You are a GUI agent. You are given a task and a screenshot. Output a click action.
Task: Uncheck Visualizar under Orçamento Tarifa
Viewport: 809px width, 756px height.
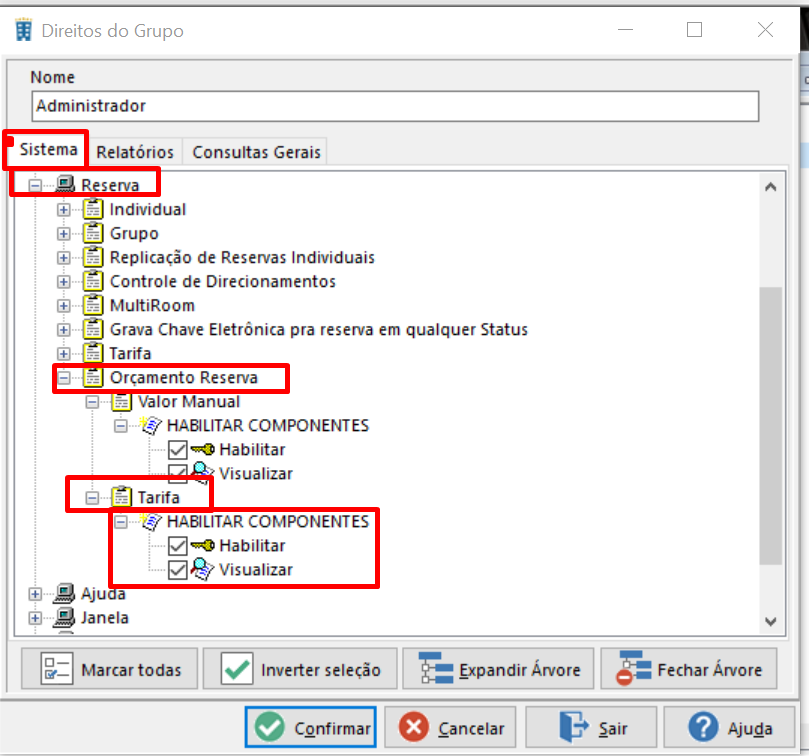point(177,569)
